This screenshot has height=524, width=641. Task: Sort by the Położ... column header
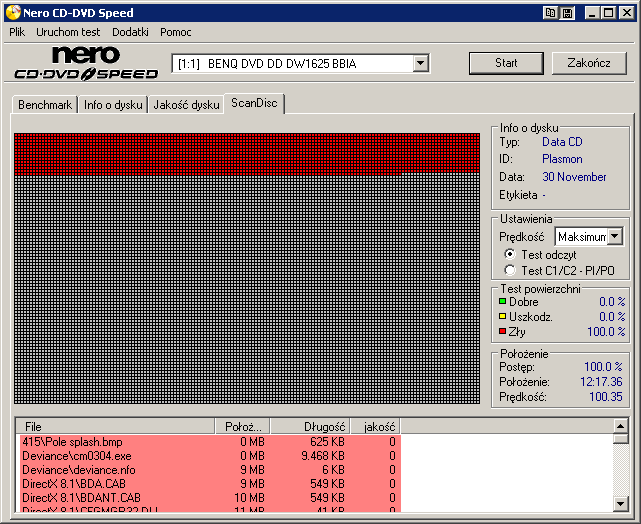point(242,427)
